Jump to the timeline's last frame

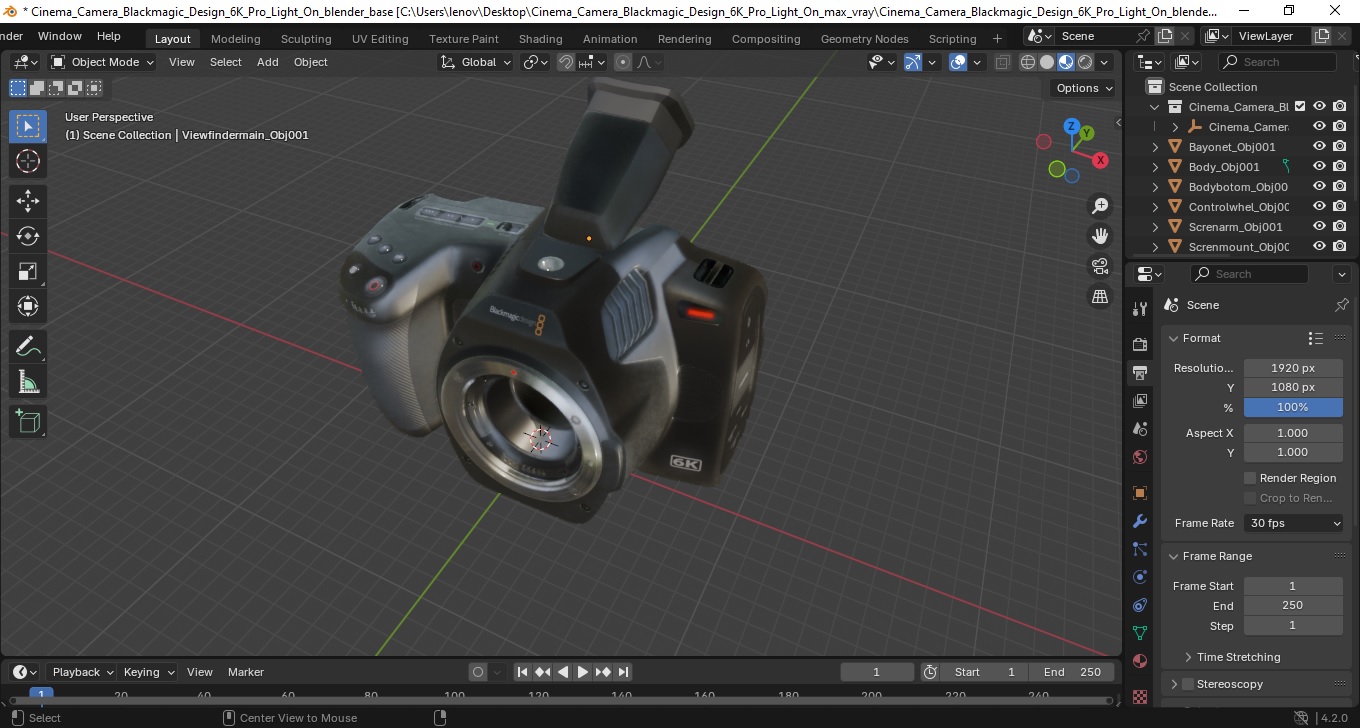click(x=623, y=672)
